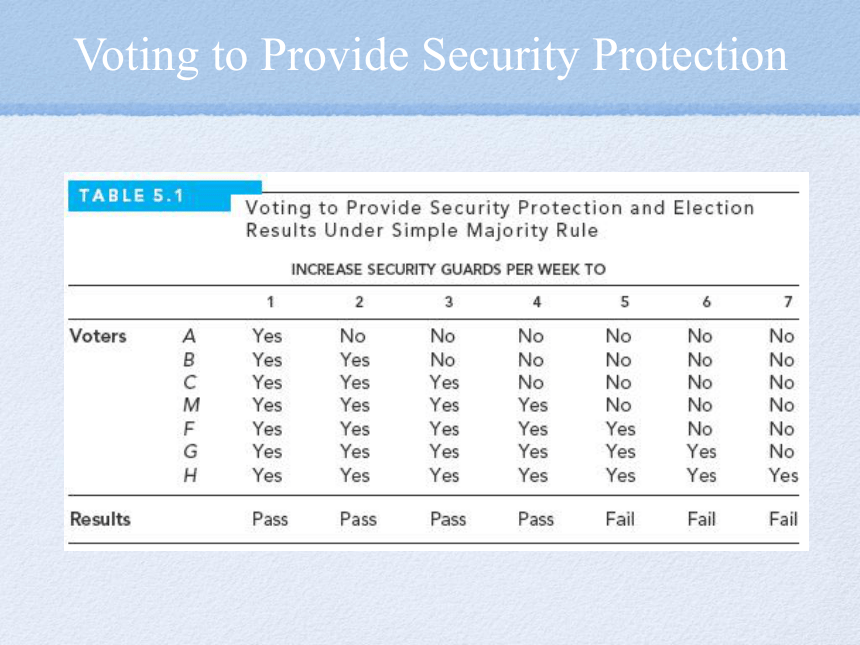Screen dimensions: 860x645
Task: Click the 'Fail' result under column 5
Action: pyautogui.click(x=620, y=519)
